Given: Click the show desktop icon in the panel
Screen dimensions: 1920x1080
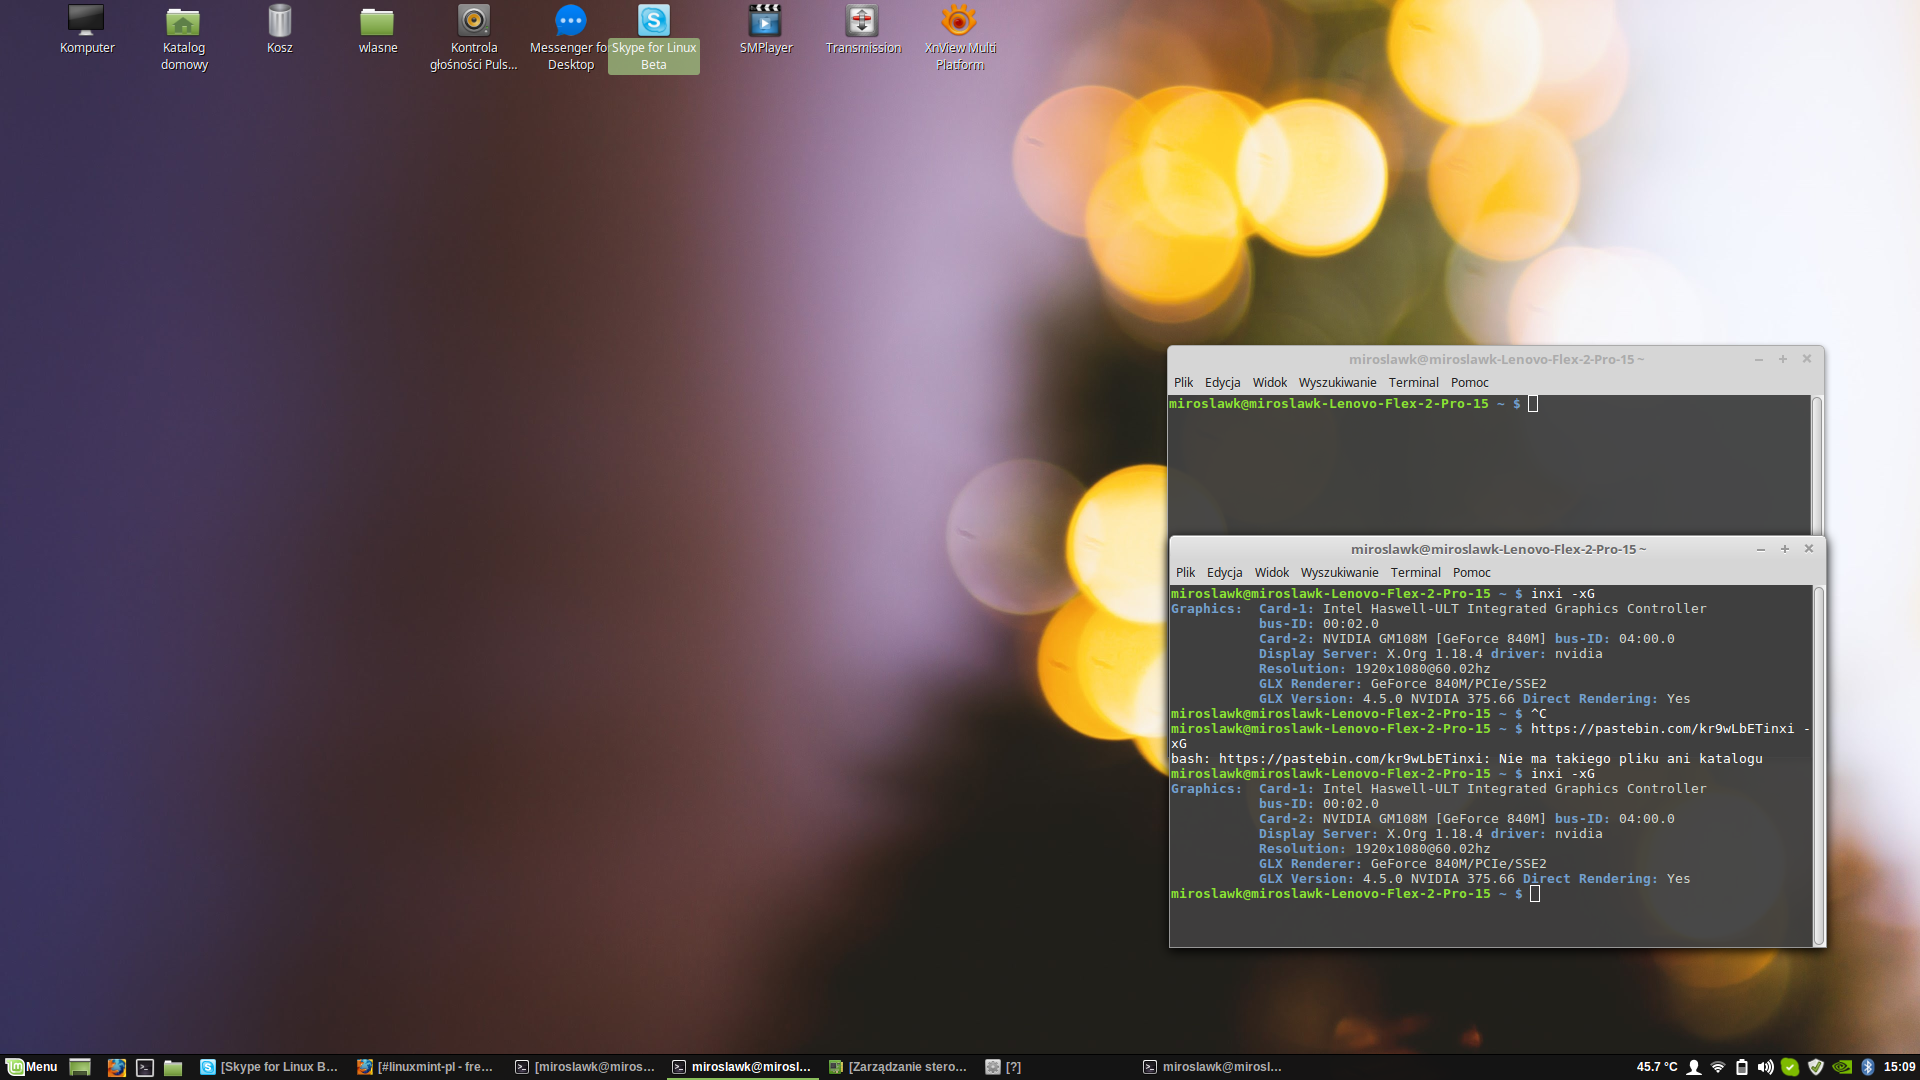Looking at the screenshot, I should [80, 1067].
